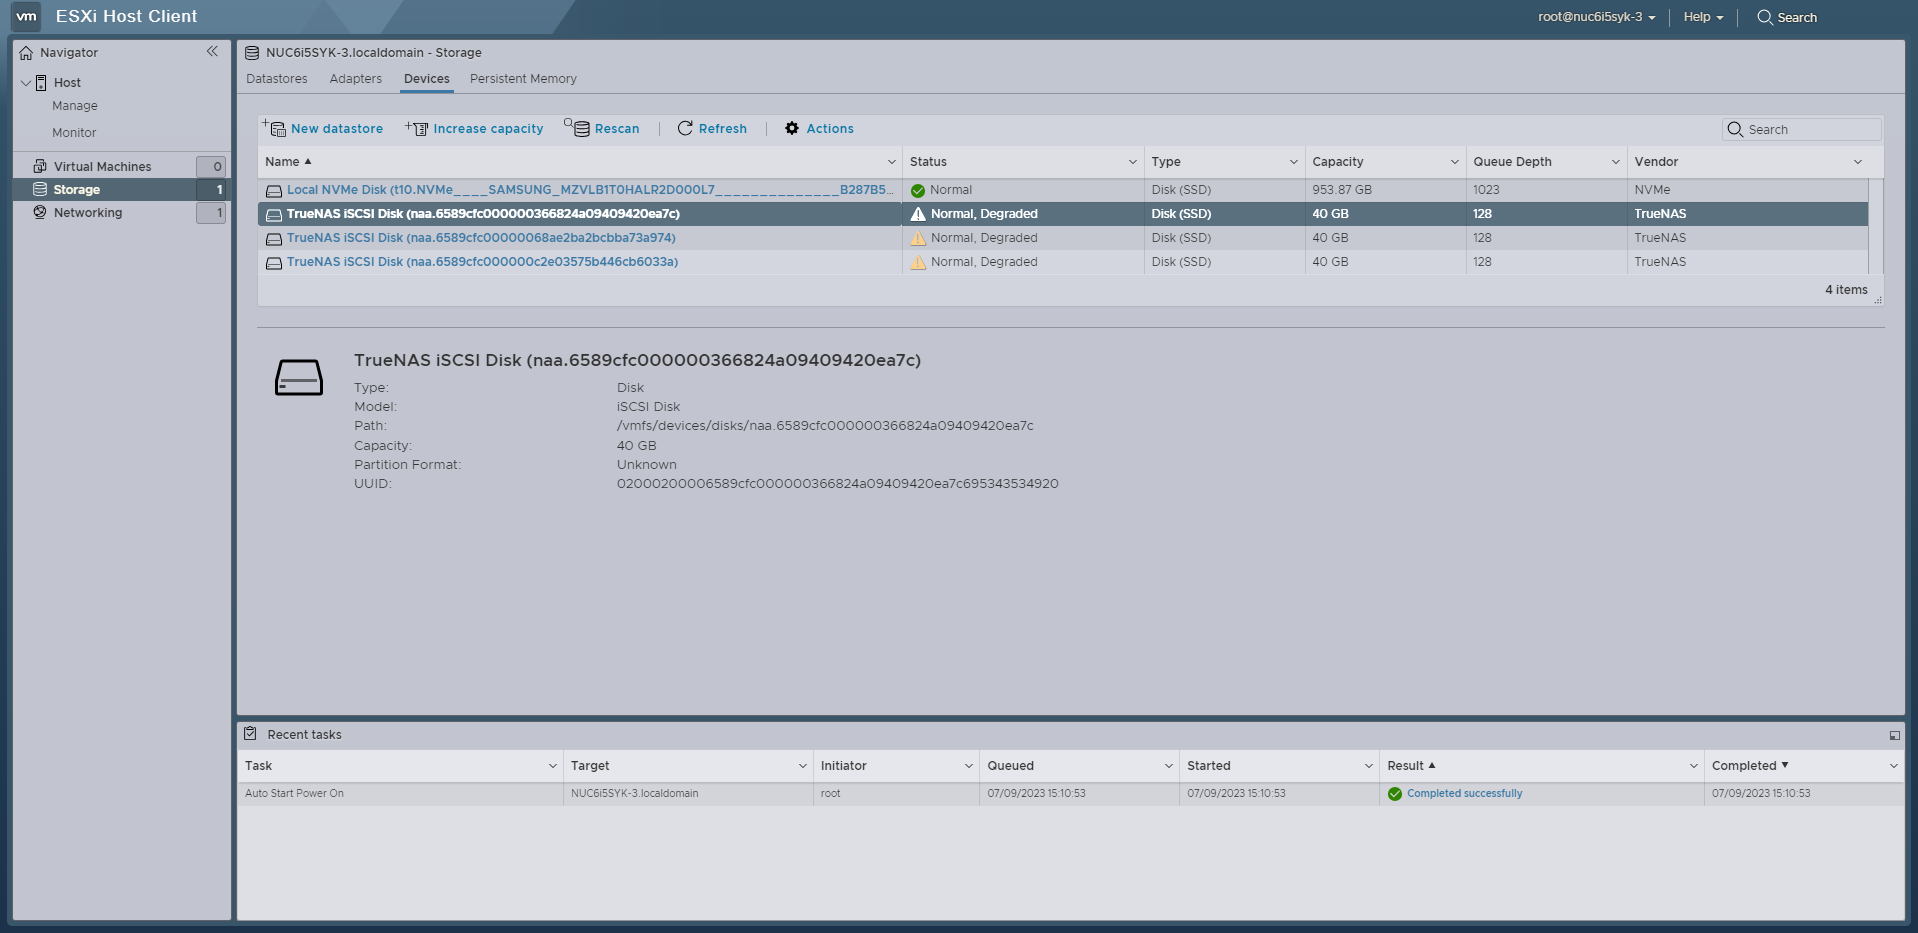The height and width of the screenshot is (933, 1918).
Task: Switch to the Adapters tab
Action: [356, 79]
